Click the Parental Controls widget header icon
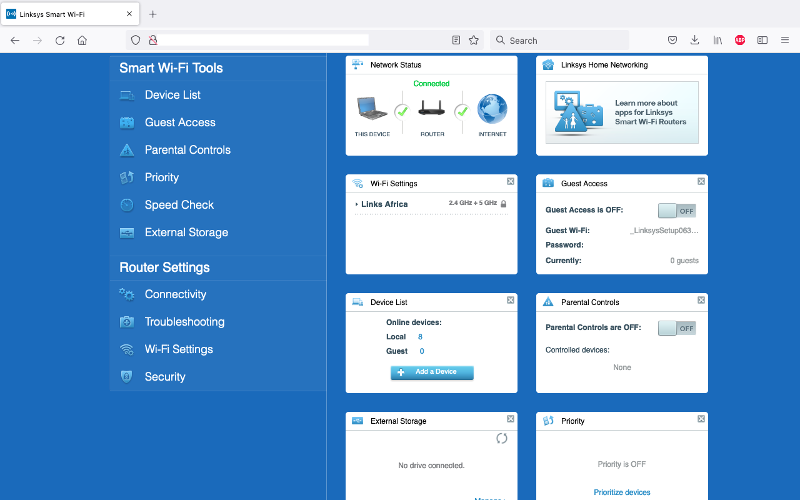The height and width of the screenshot is (500, 800). point(548,302)
